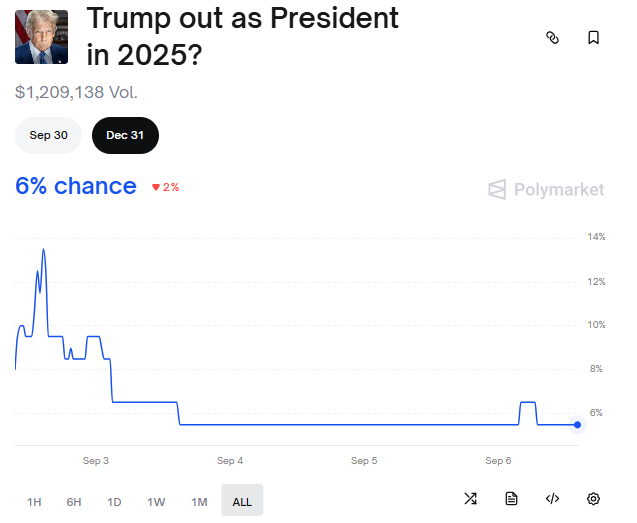Click the current price dot on chart
Image resolution: width=637 pixels, height=523 pixels.
577,425
